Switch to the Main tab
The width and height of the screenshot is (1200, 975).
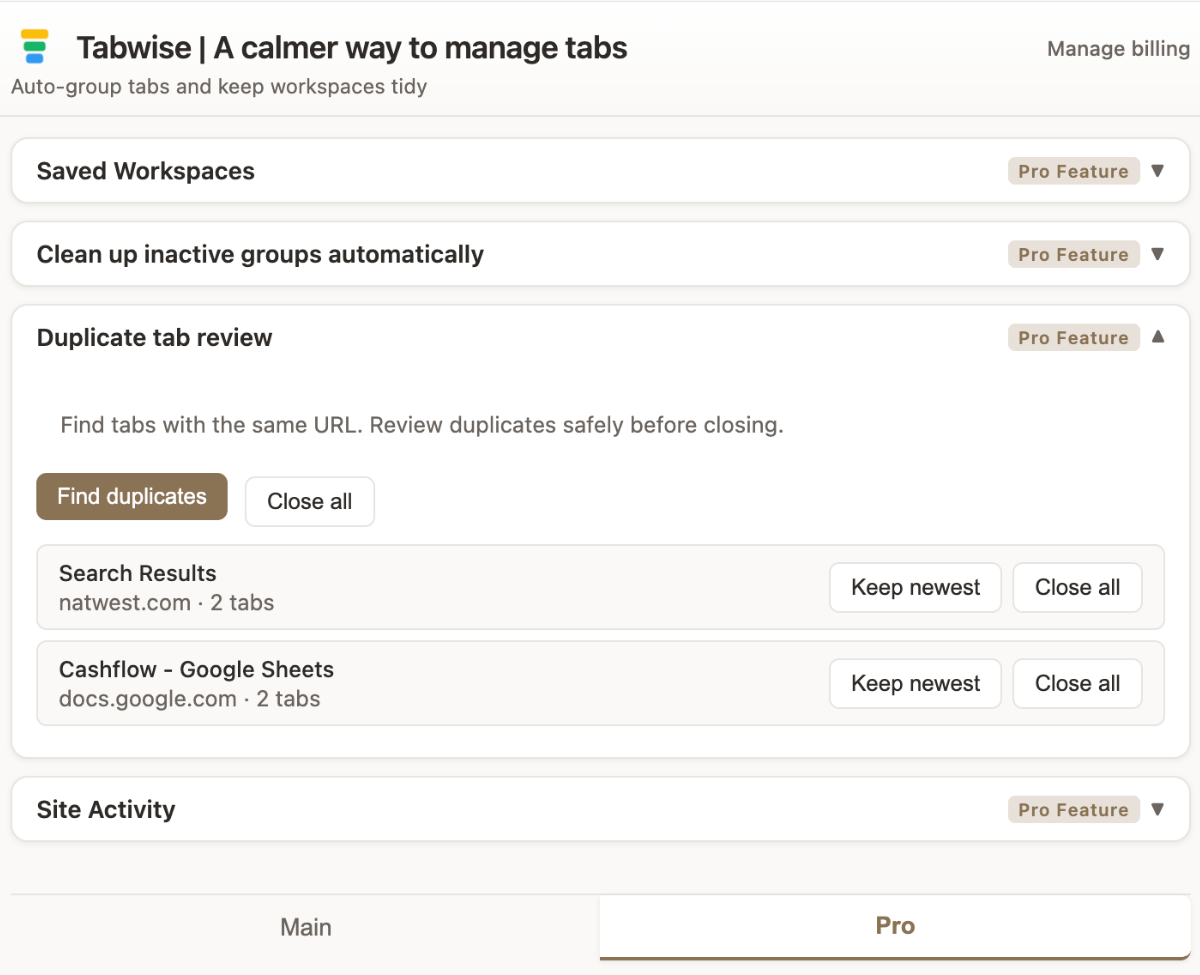[305, 927]
